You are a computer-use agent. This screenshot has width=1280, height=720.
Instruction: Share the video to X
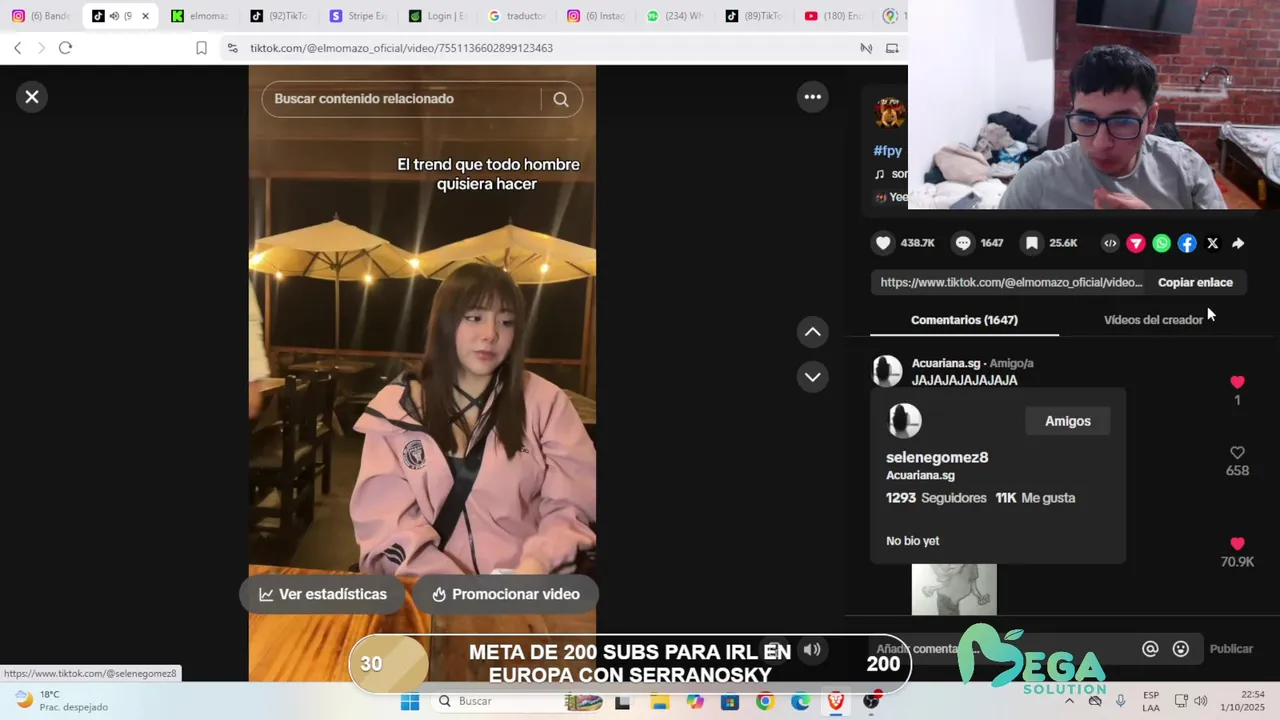1212,243
